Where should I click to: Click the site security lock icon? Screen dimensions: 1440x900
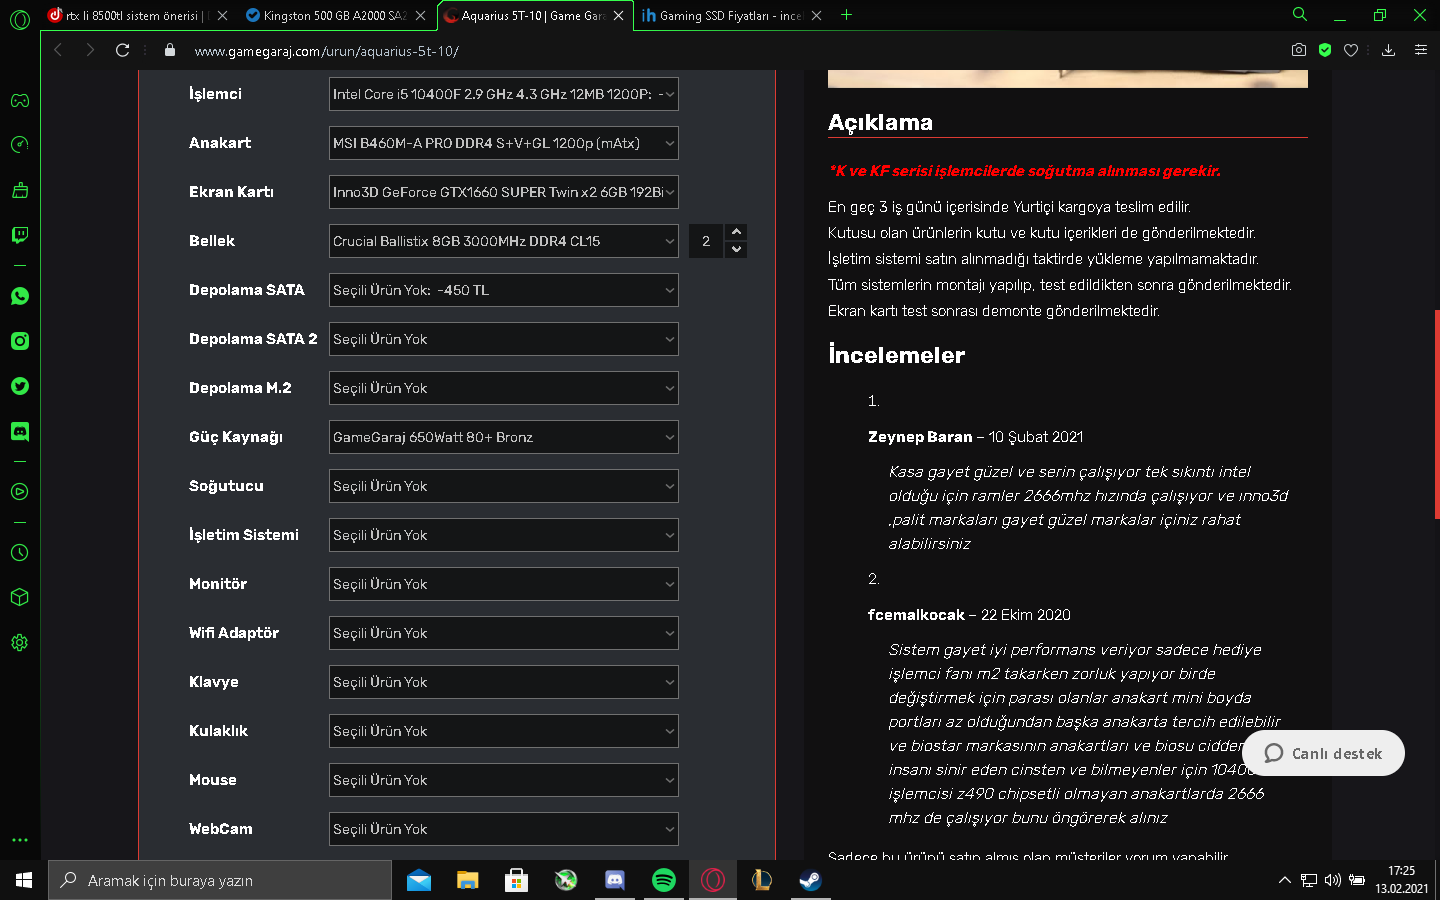170,50
